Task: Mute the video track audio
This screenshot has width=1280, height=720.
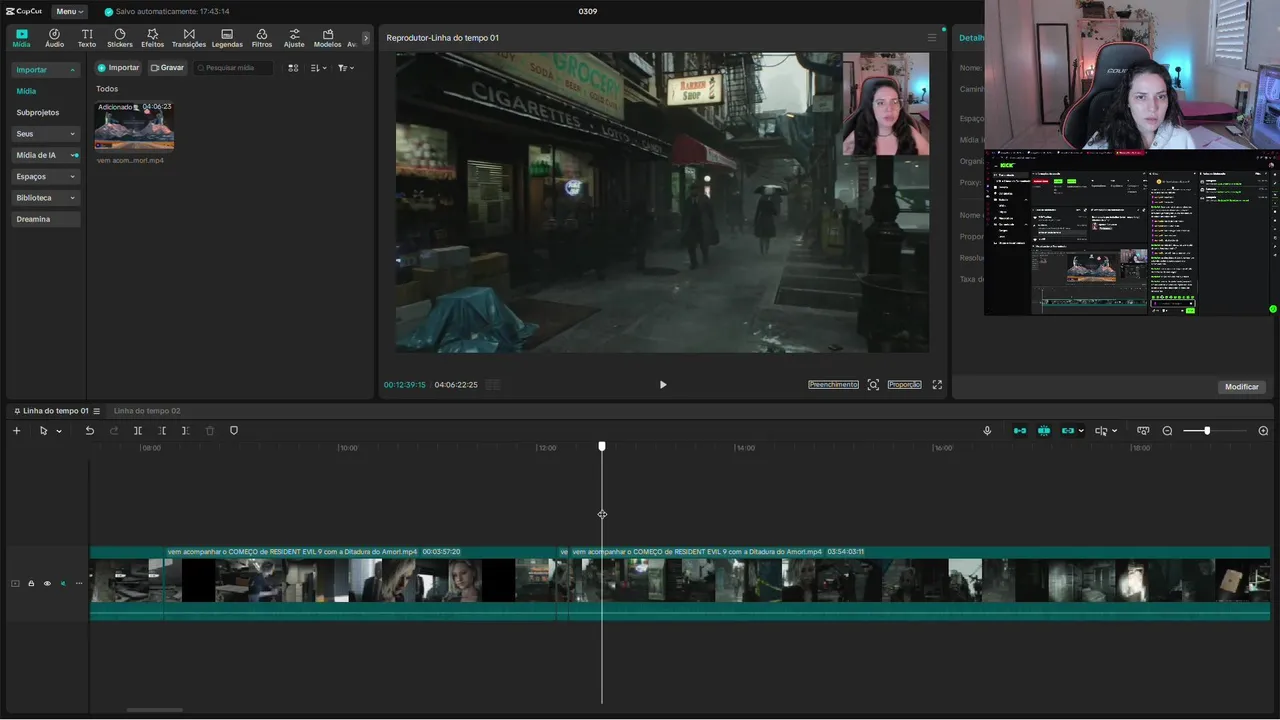Action: coord(63,584)
